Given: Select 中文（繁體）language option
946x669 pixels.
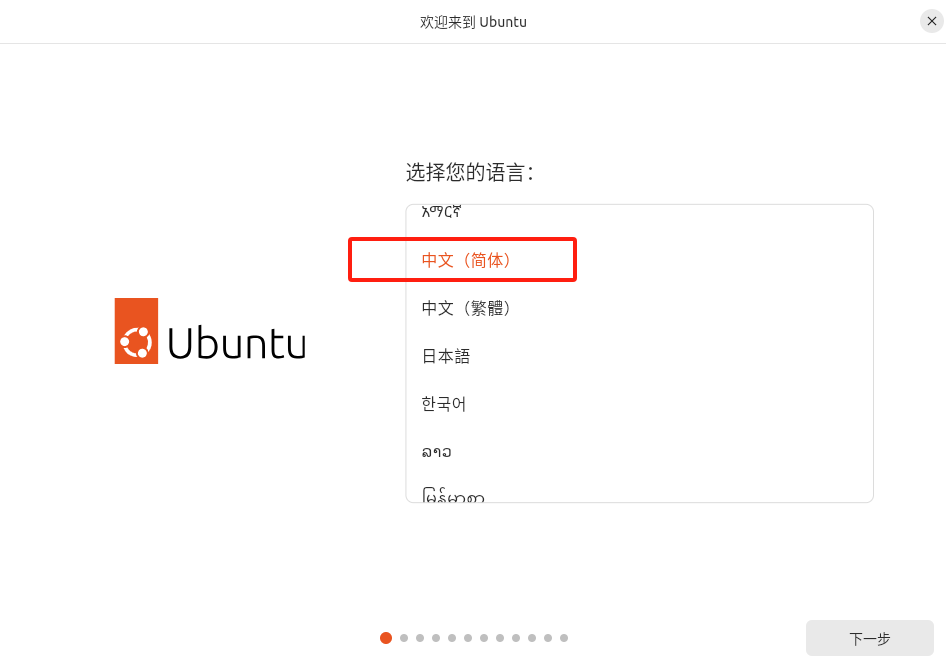Looking at the screenshot, I should (x=639, y=308).
